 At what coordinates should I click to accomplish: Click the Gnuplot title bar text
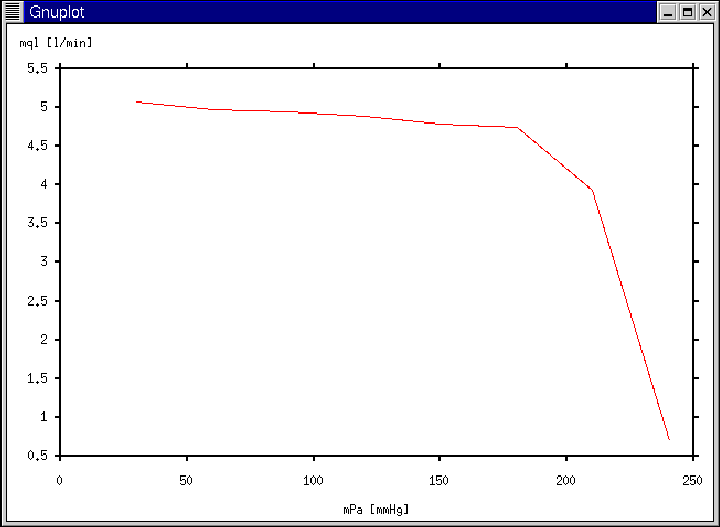tap(56, 12)
